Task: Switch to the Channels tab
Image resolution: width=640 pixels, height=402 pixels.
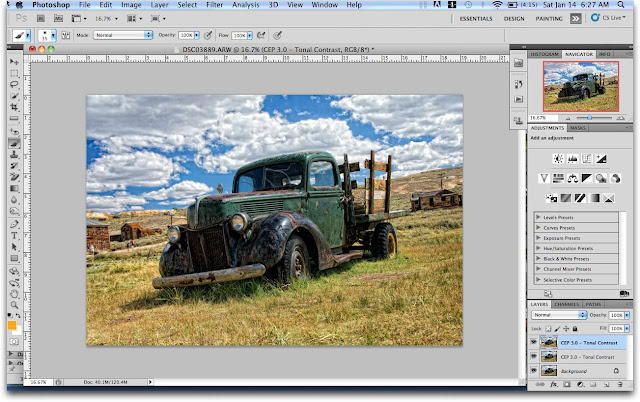Action: pos(567,304)
